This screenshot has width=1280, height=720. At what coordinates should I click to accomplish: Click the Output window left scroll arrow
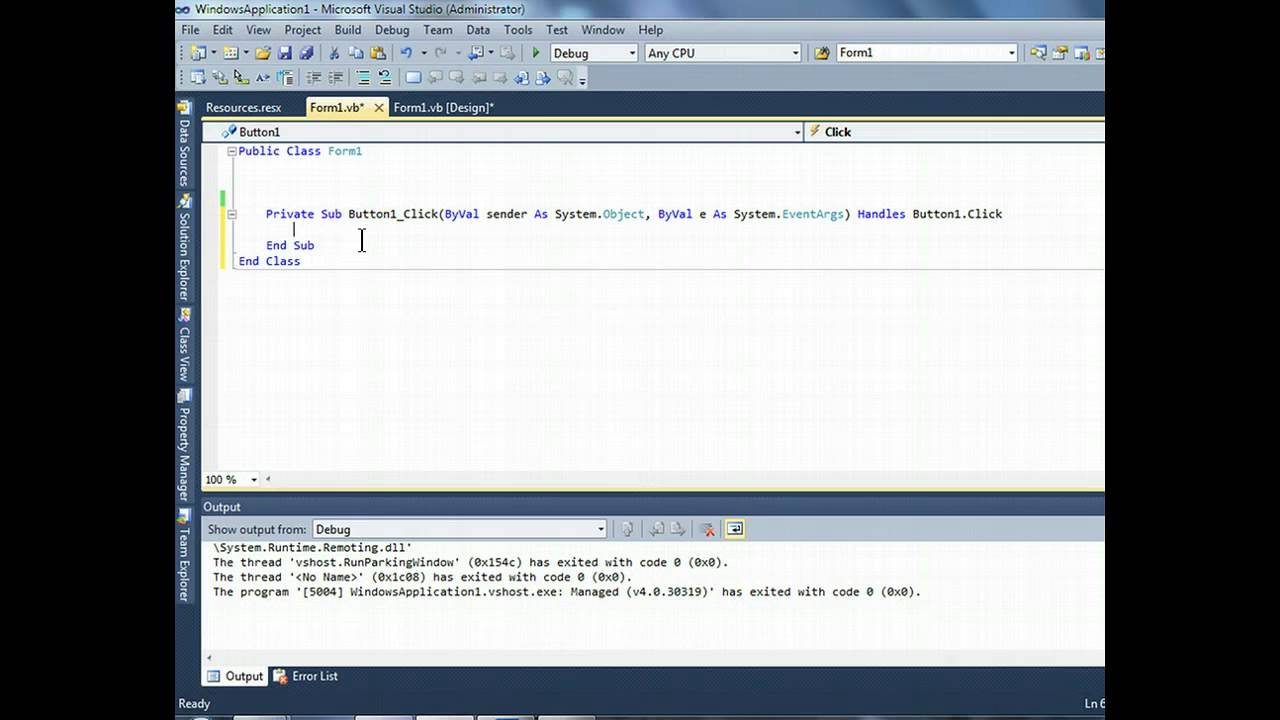point(209,658)
